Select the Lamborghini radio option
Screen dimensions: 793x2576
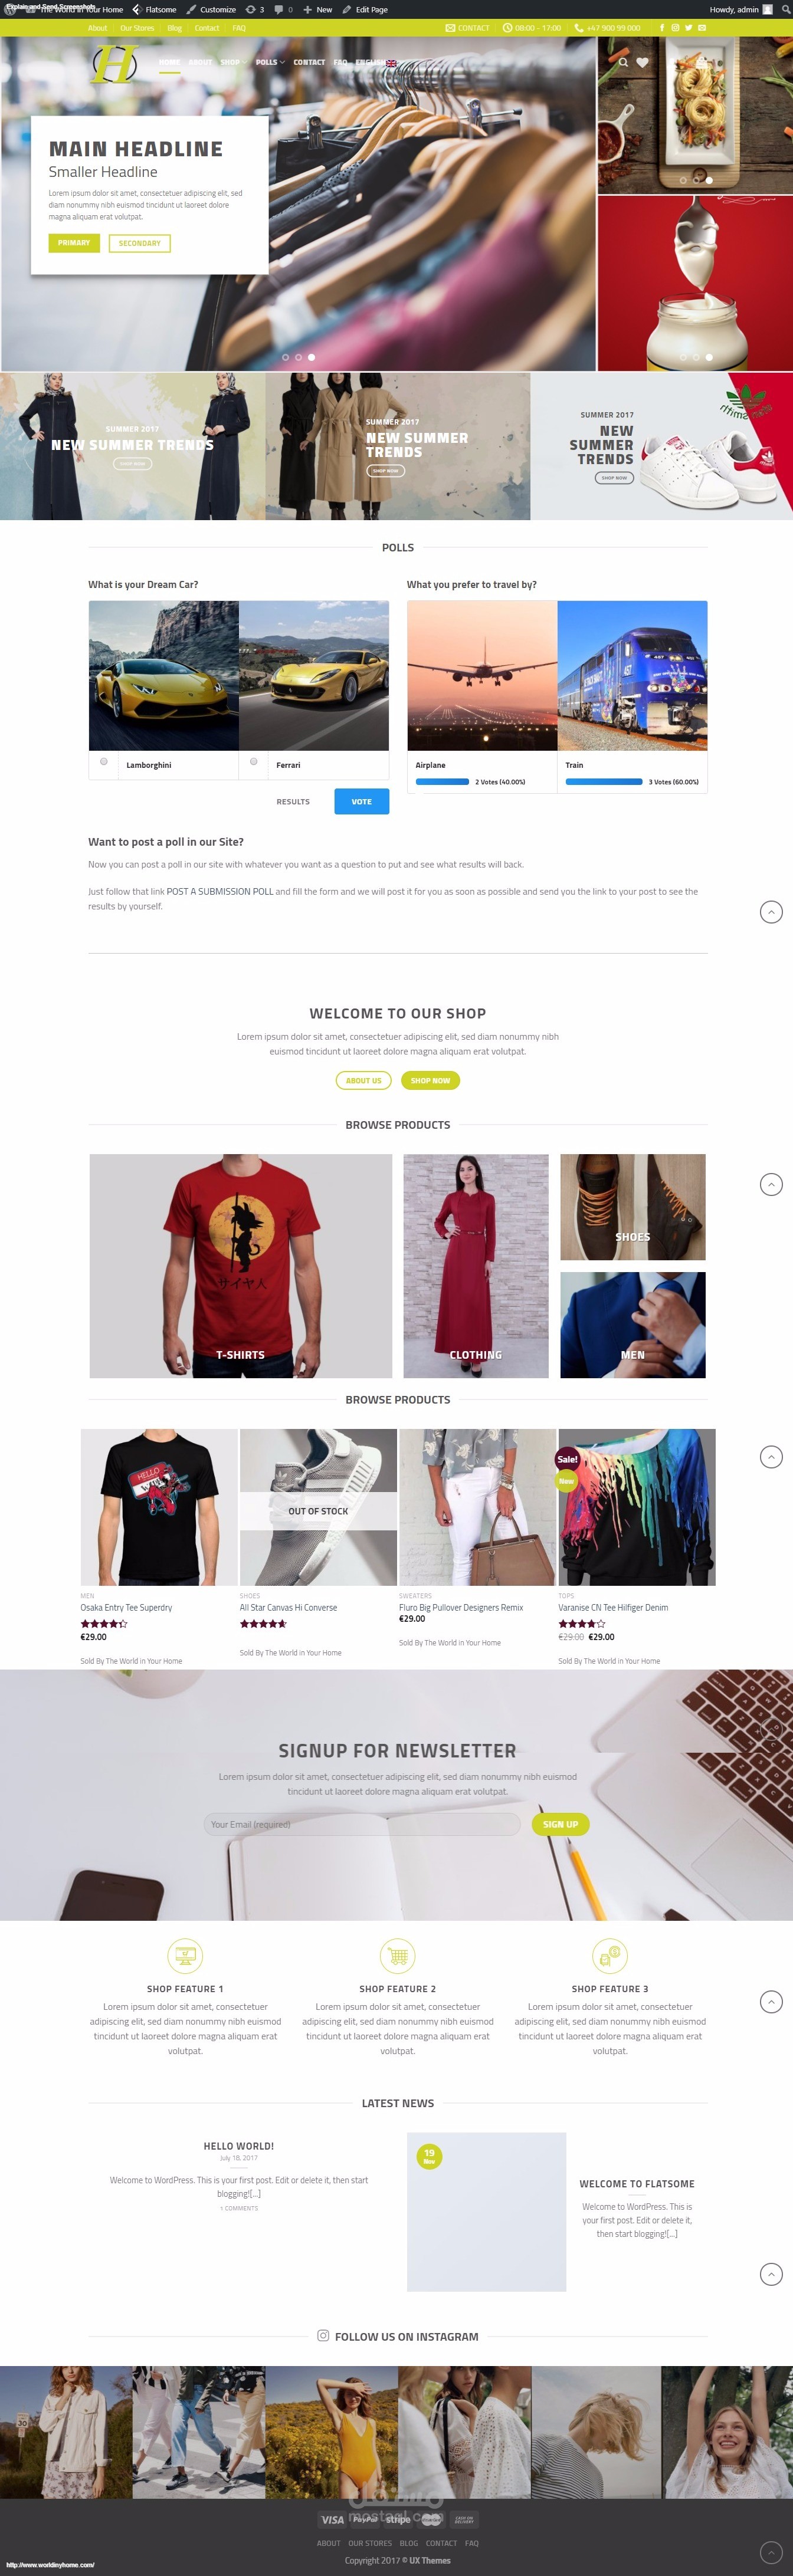pos(104,762)
